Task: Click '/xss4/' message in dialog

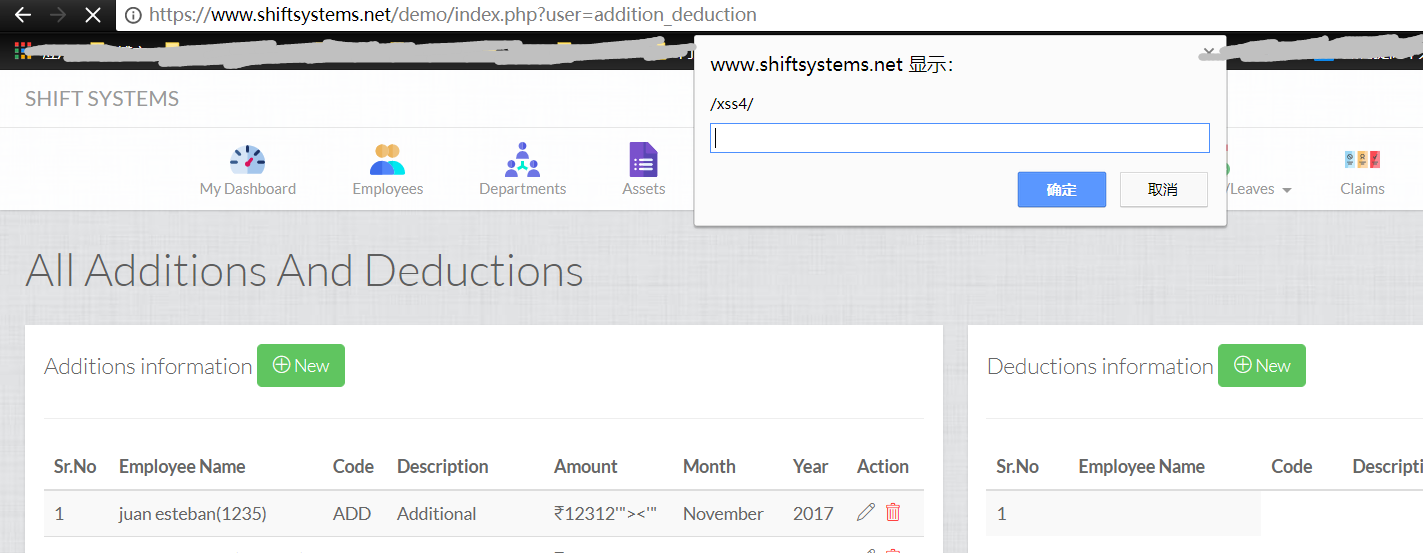Action: coord(731,104)
